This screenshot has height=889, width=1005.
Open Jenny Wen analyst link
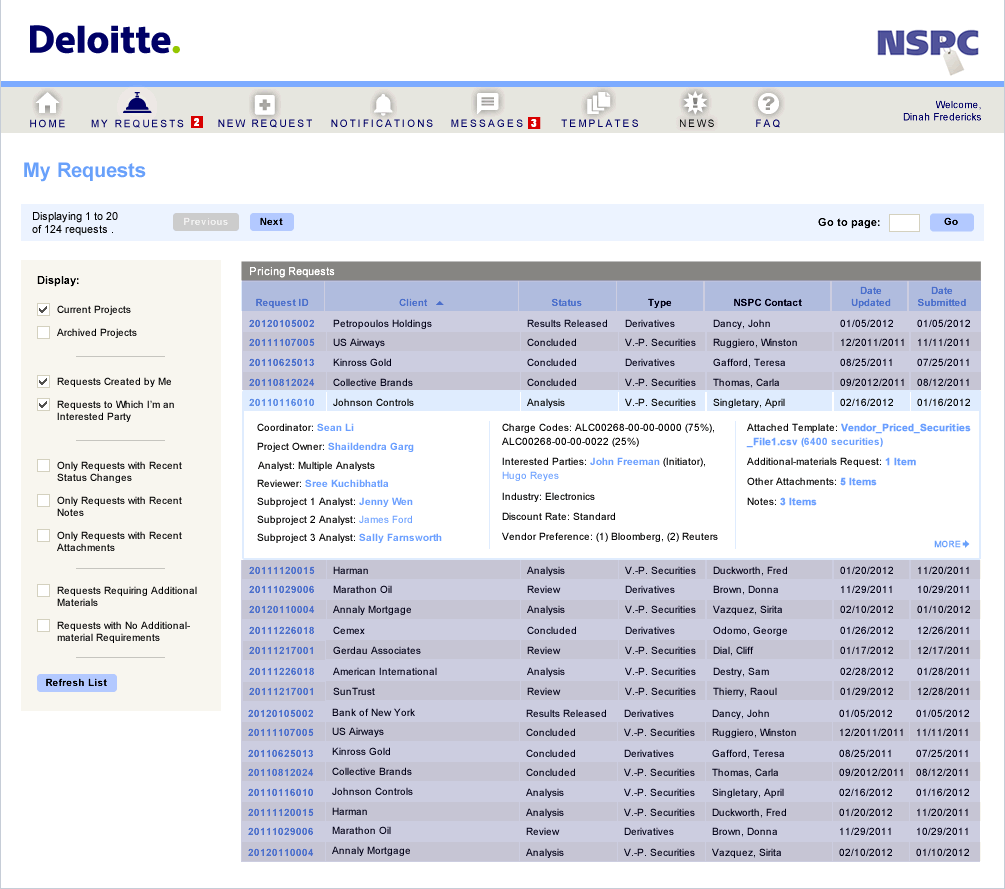[386, 502]
